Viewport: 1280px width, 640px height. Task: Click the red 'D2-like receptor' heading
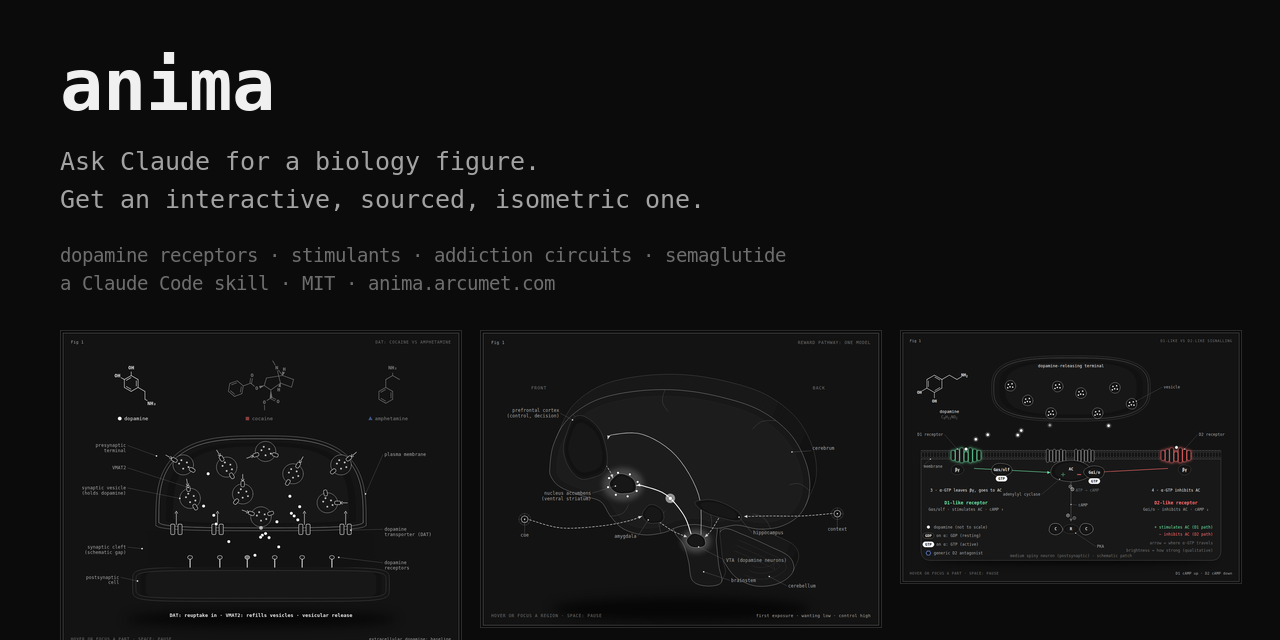pyautogui.click(x=1176, y=503)
